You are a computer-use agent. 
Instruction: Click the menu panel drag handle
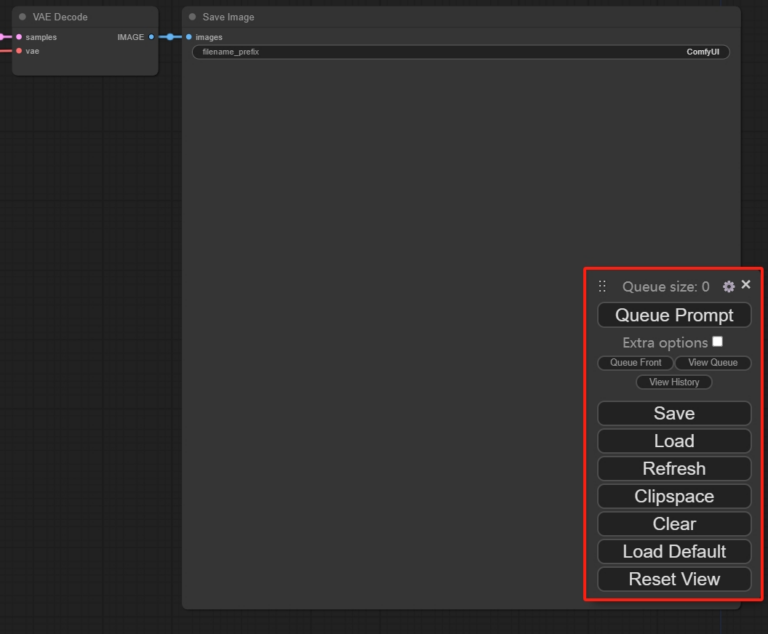[x=602, y=286]
